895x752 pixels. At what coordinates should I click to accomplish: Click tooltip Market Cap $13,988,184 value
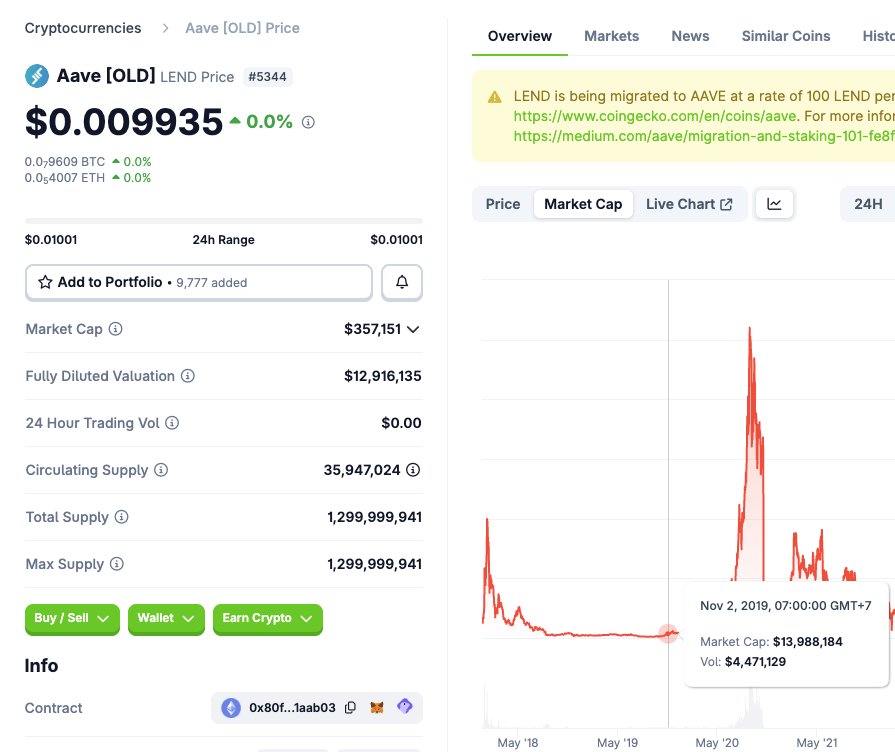tap(807, 641)
